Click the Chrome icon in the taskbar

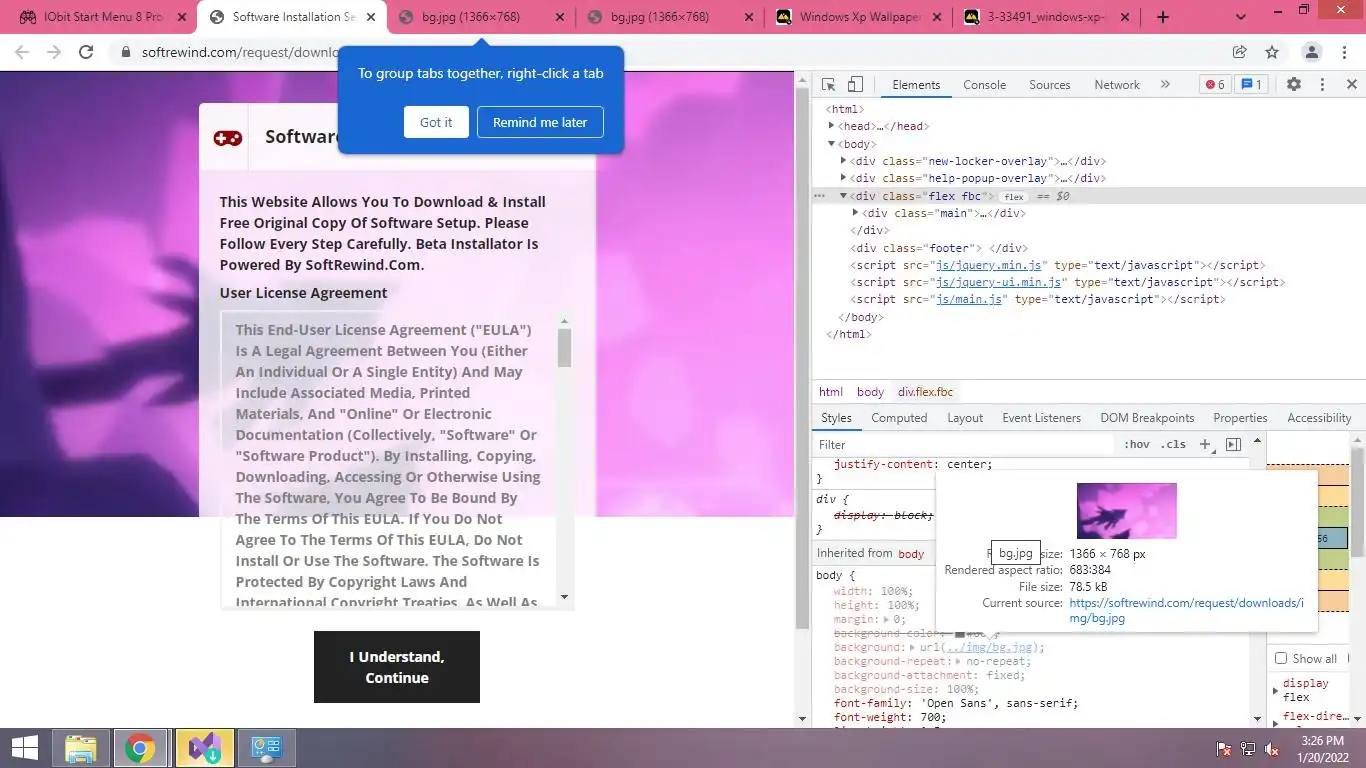tap(140, 748)
